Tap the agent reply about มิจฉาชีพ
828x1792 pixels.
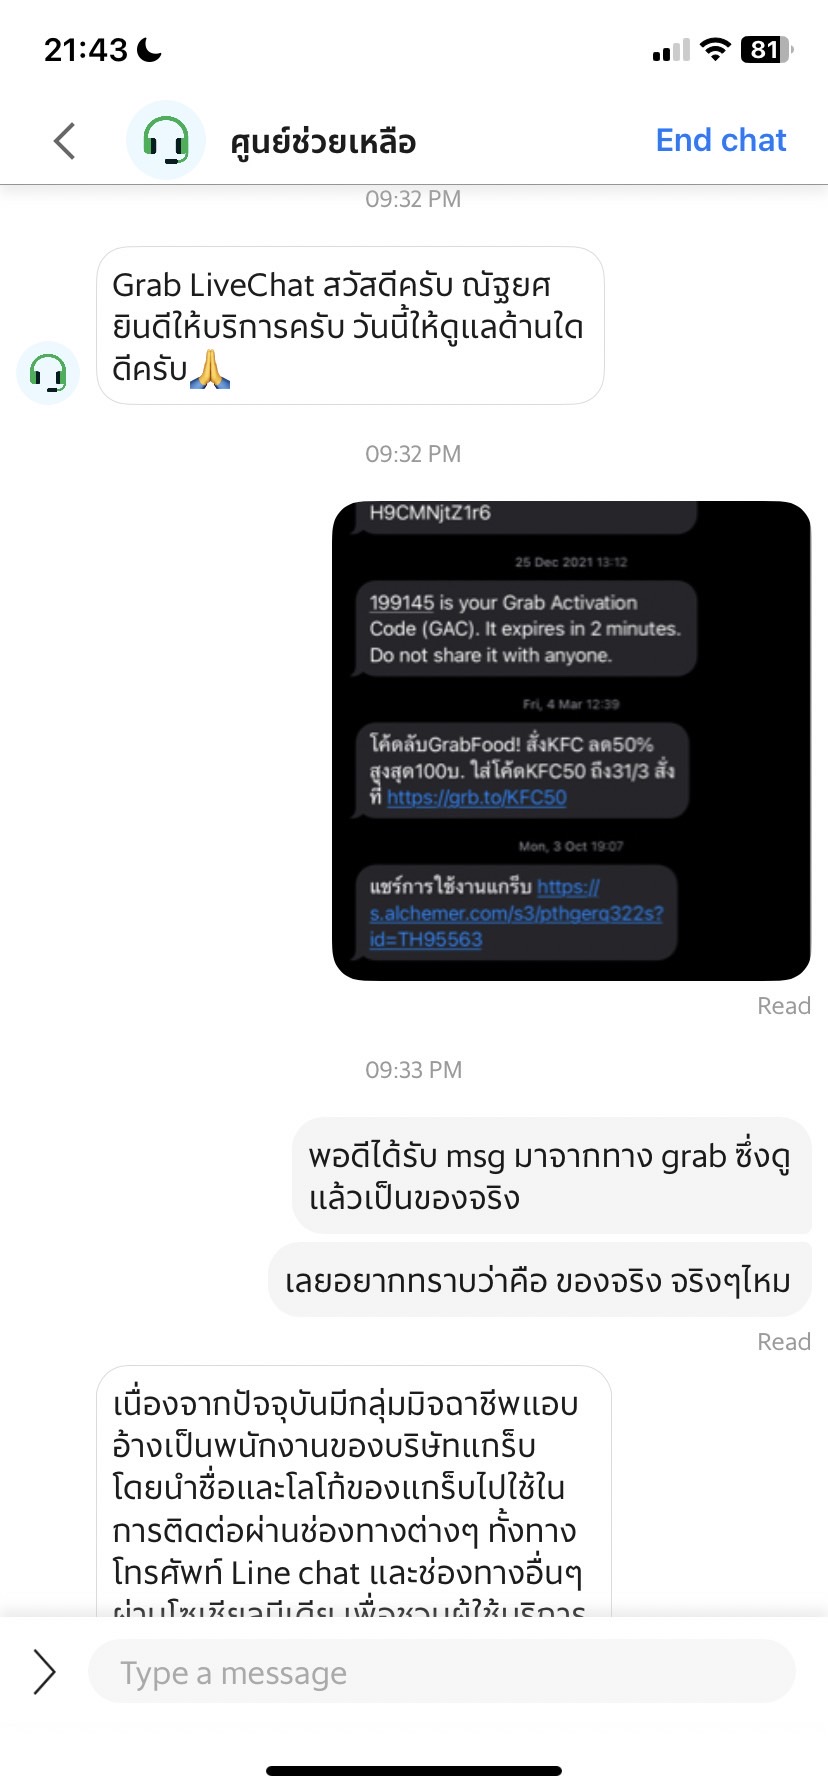click(353, 1492)
